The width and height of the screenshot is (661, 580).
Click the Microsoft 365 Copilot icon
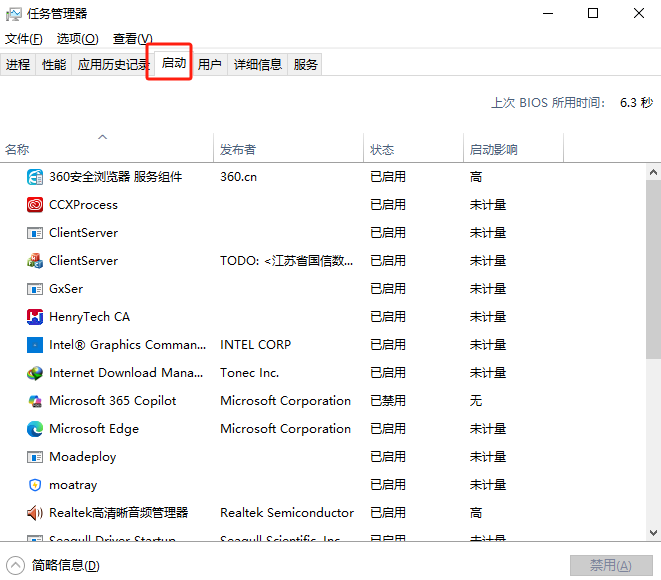coord(35,401)
